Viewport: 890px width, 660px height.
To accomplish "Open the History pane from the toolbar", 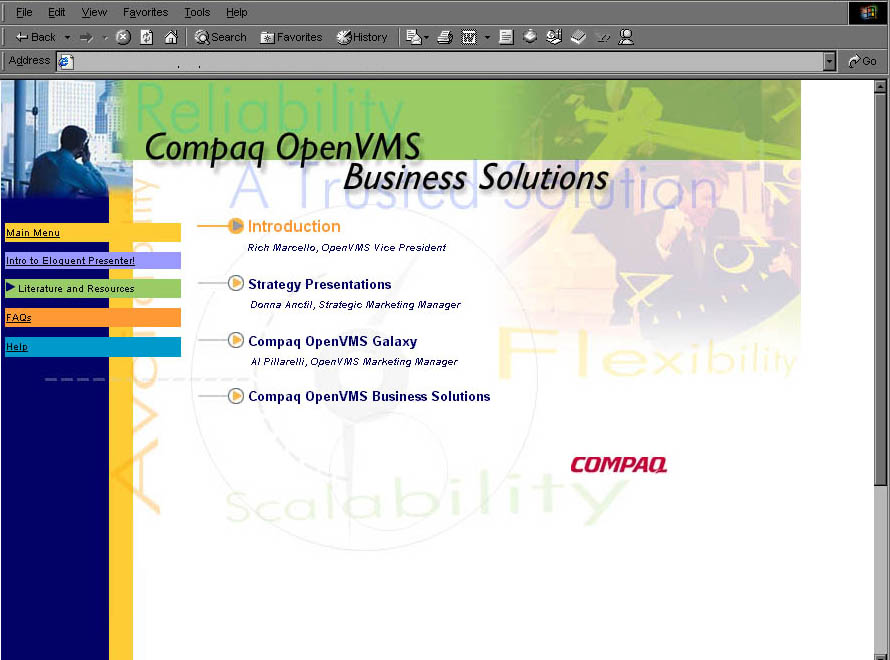I will (362, 37).
